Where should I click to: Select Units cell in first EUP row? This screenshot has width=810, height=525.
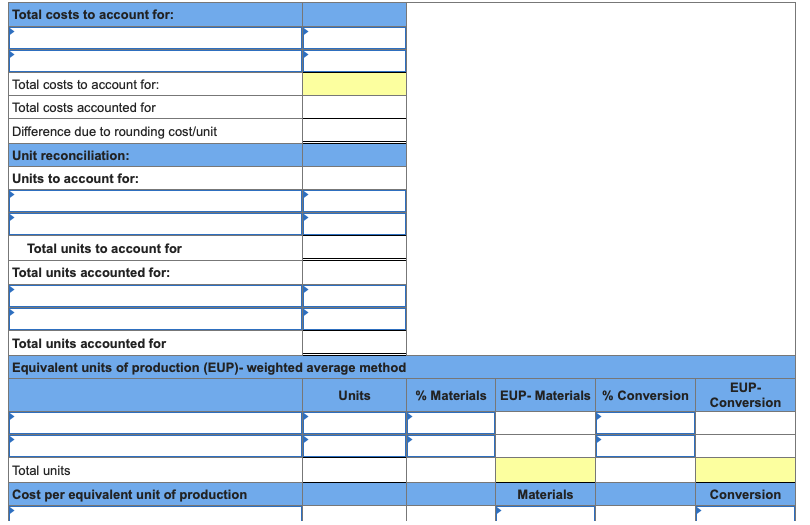pyautogui.click(x=354, y=423)
